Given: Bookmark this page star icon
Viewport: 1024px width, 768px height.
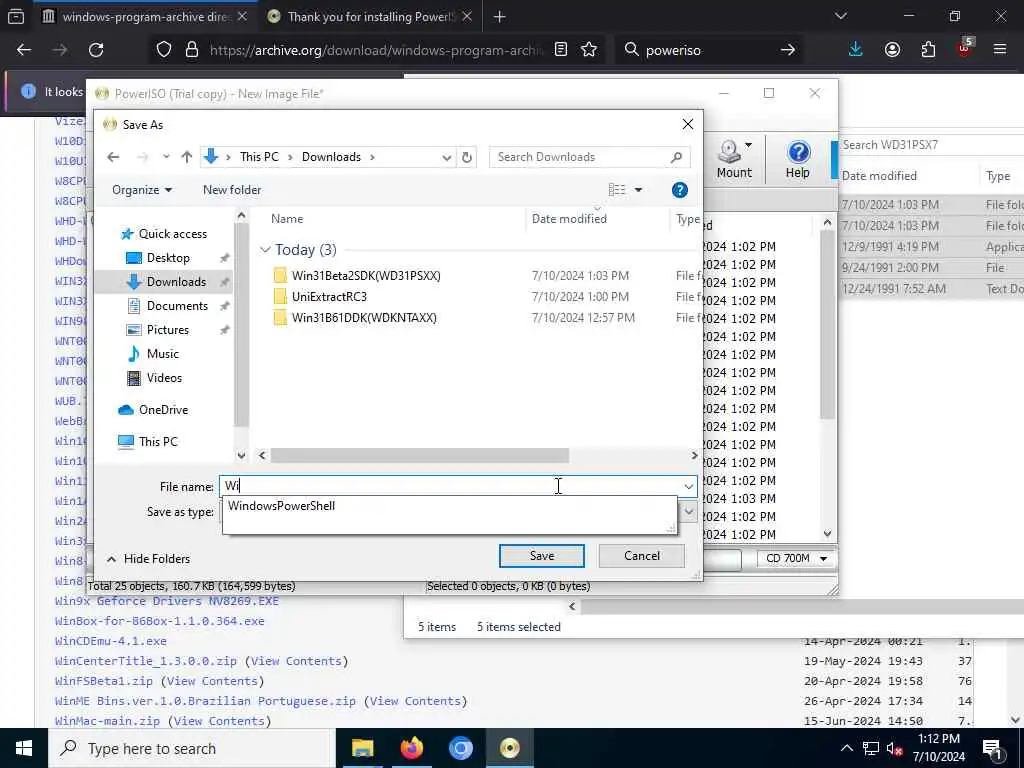Looking at the screenshot, I should tap(589, 50).
